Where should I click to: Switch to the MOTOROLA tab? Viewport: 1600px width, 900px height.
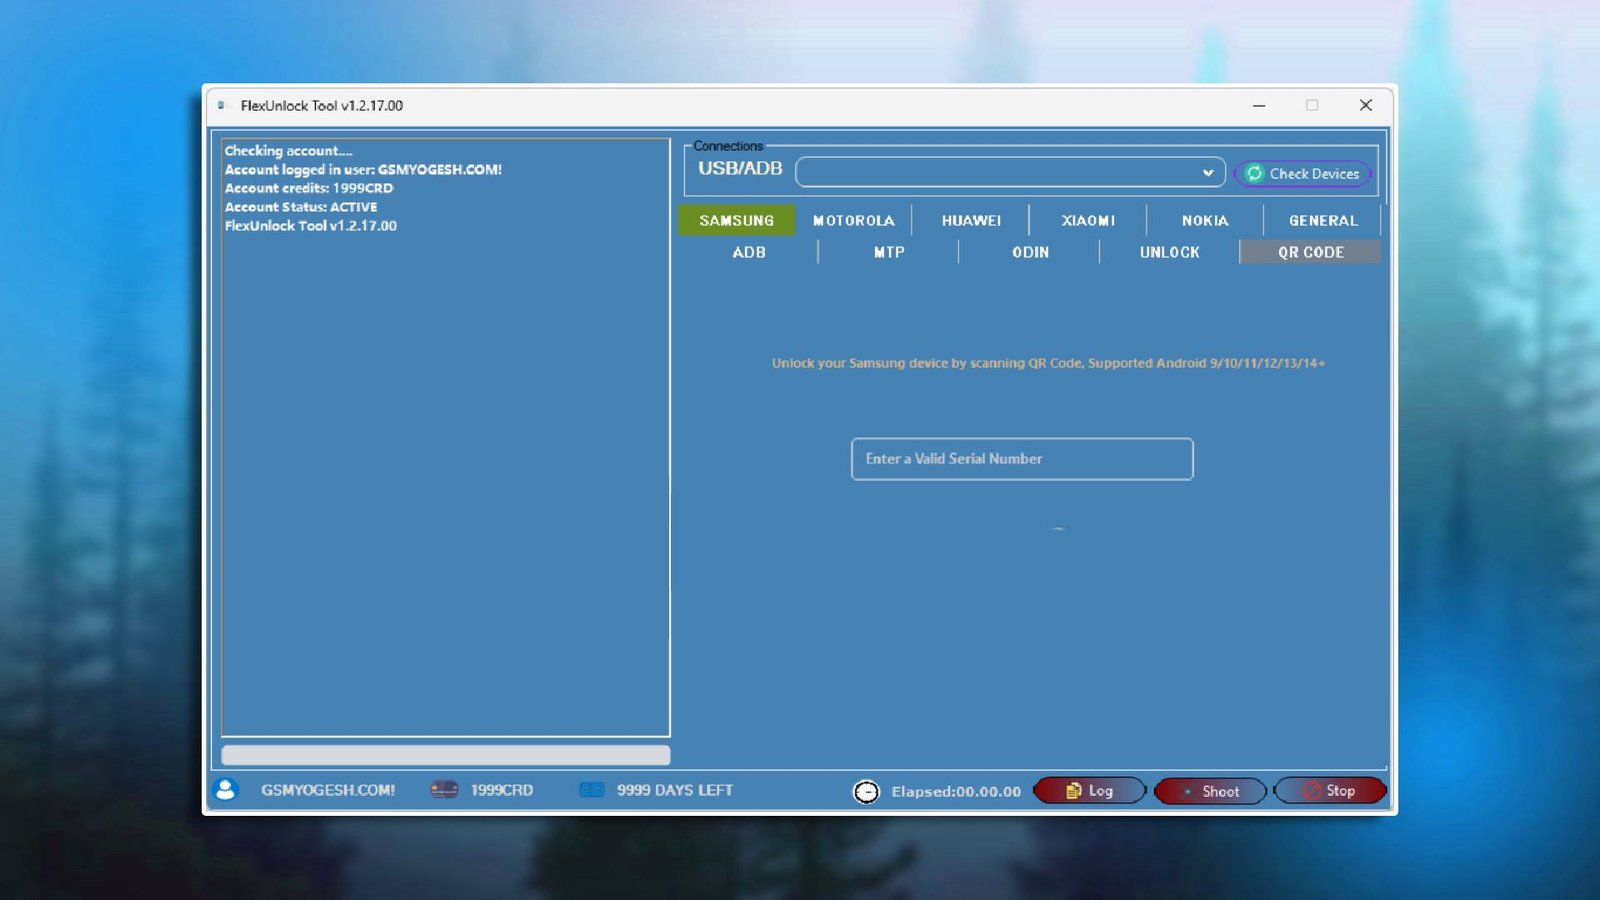pyautogui.click(x=854, y=220)
